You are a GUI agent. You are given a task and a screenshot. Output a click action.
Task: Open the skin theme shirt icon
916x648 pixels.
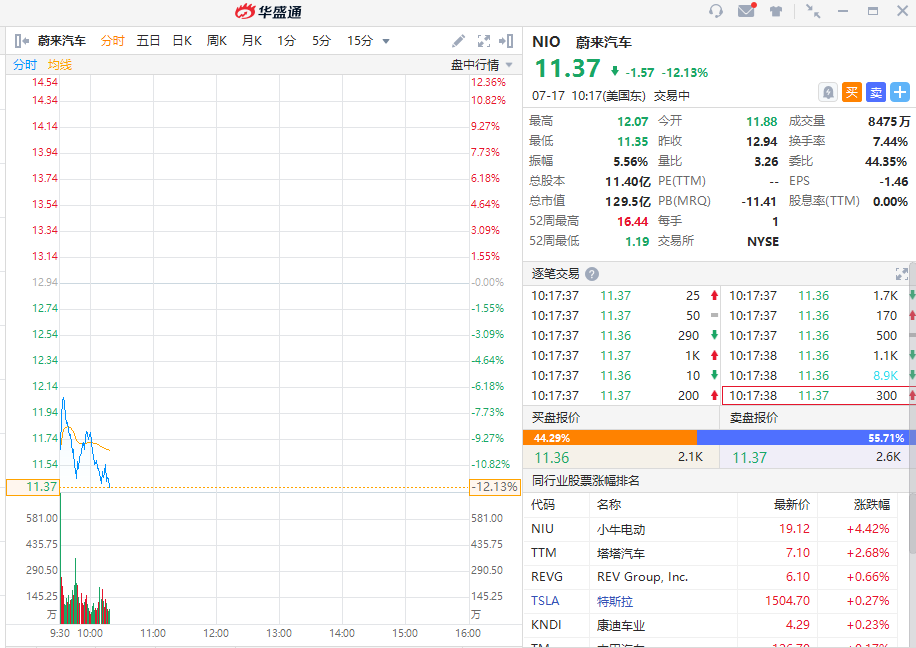(x=776, y=11)
